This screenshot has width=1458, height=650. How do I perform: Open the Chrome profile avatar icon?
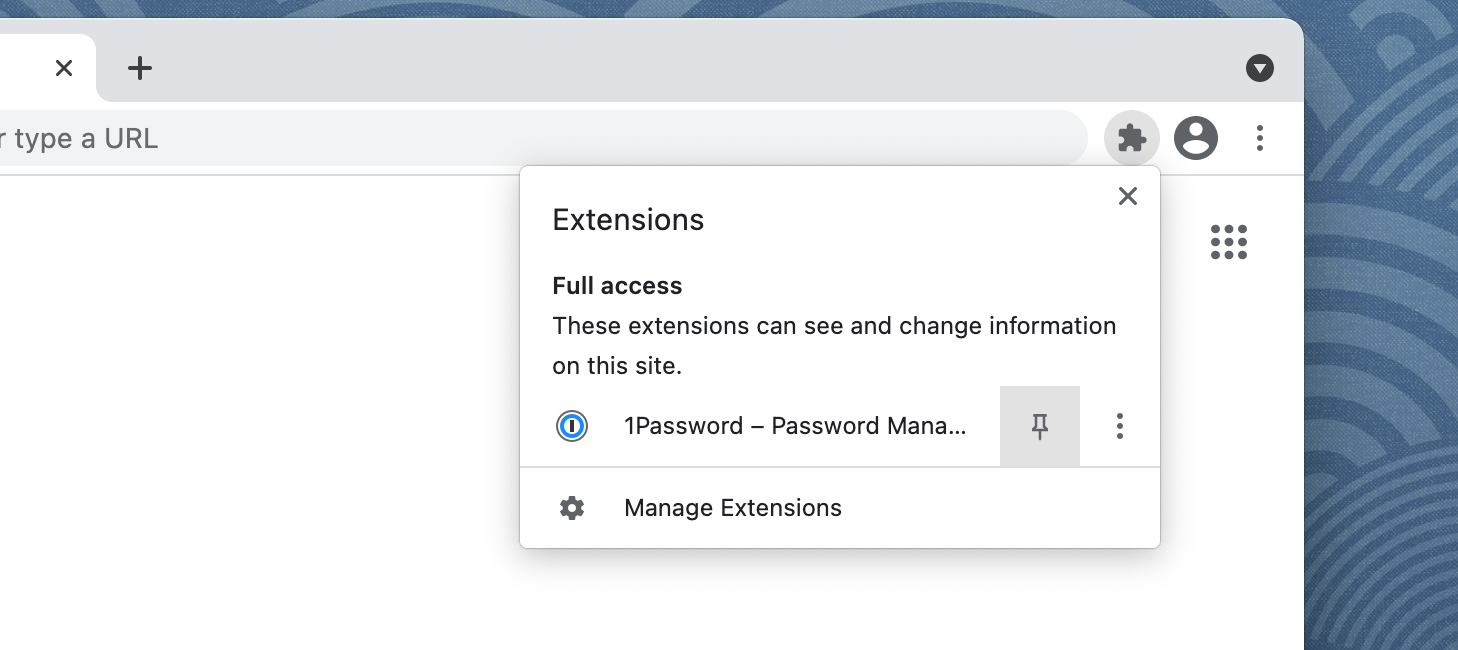(1195, 138)
